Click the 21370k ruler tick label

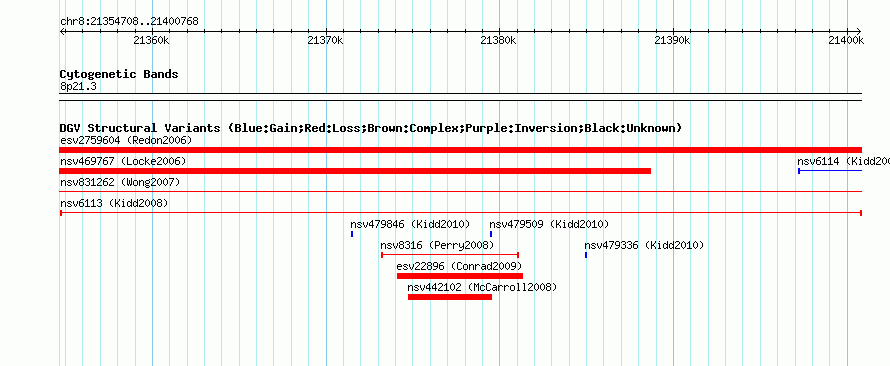coord(325,41)
